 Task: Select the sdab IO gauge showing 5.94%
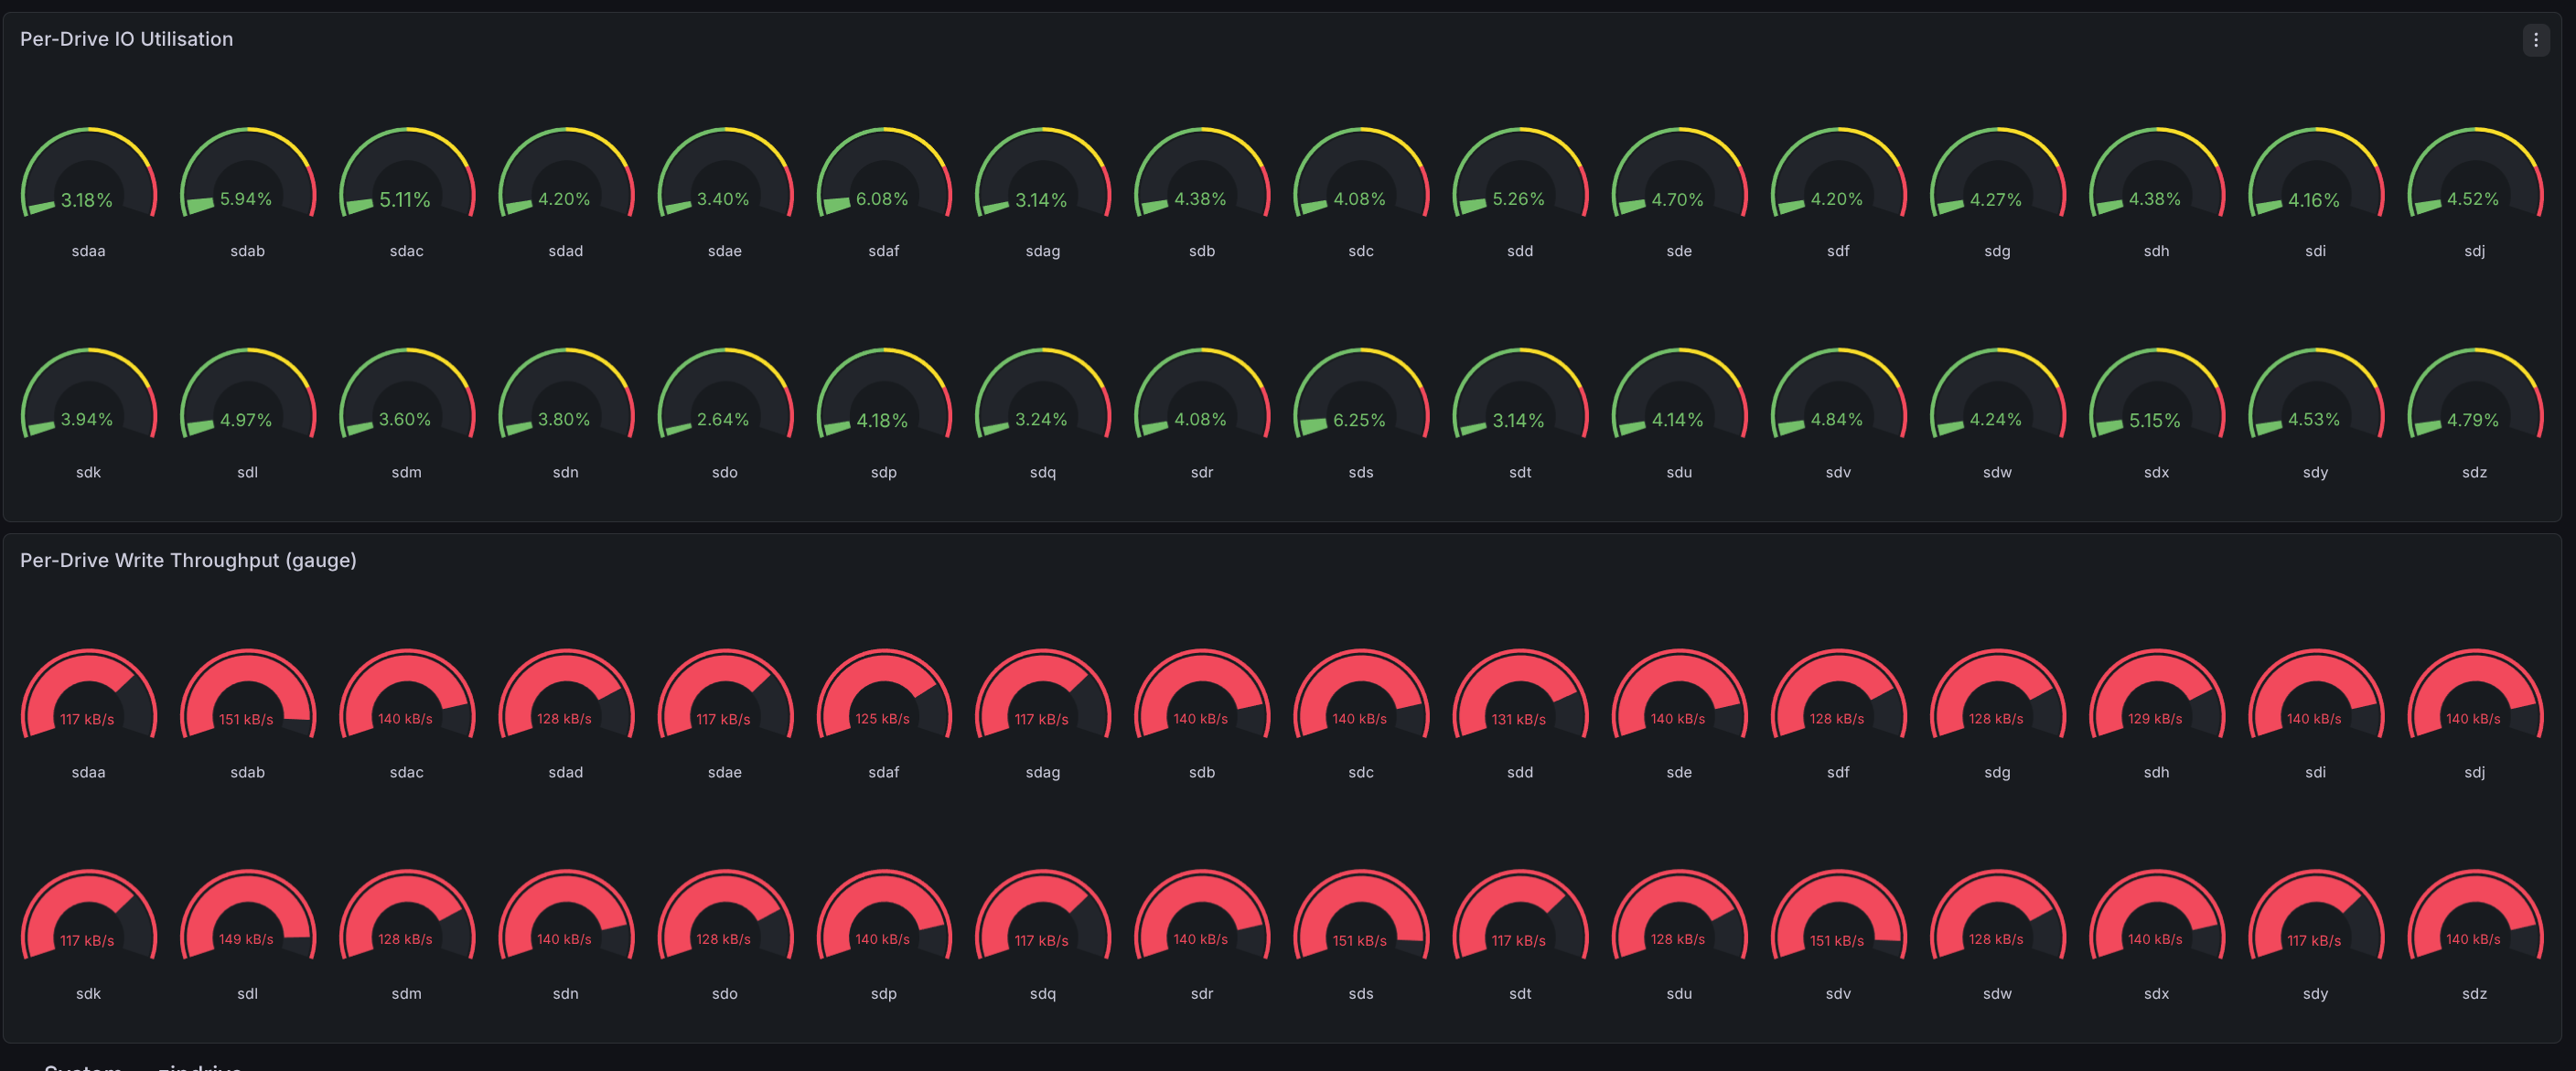[x=248, y=173]
